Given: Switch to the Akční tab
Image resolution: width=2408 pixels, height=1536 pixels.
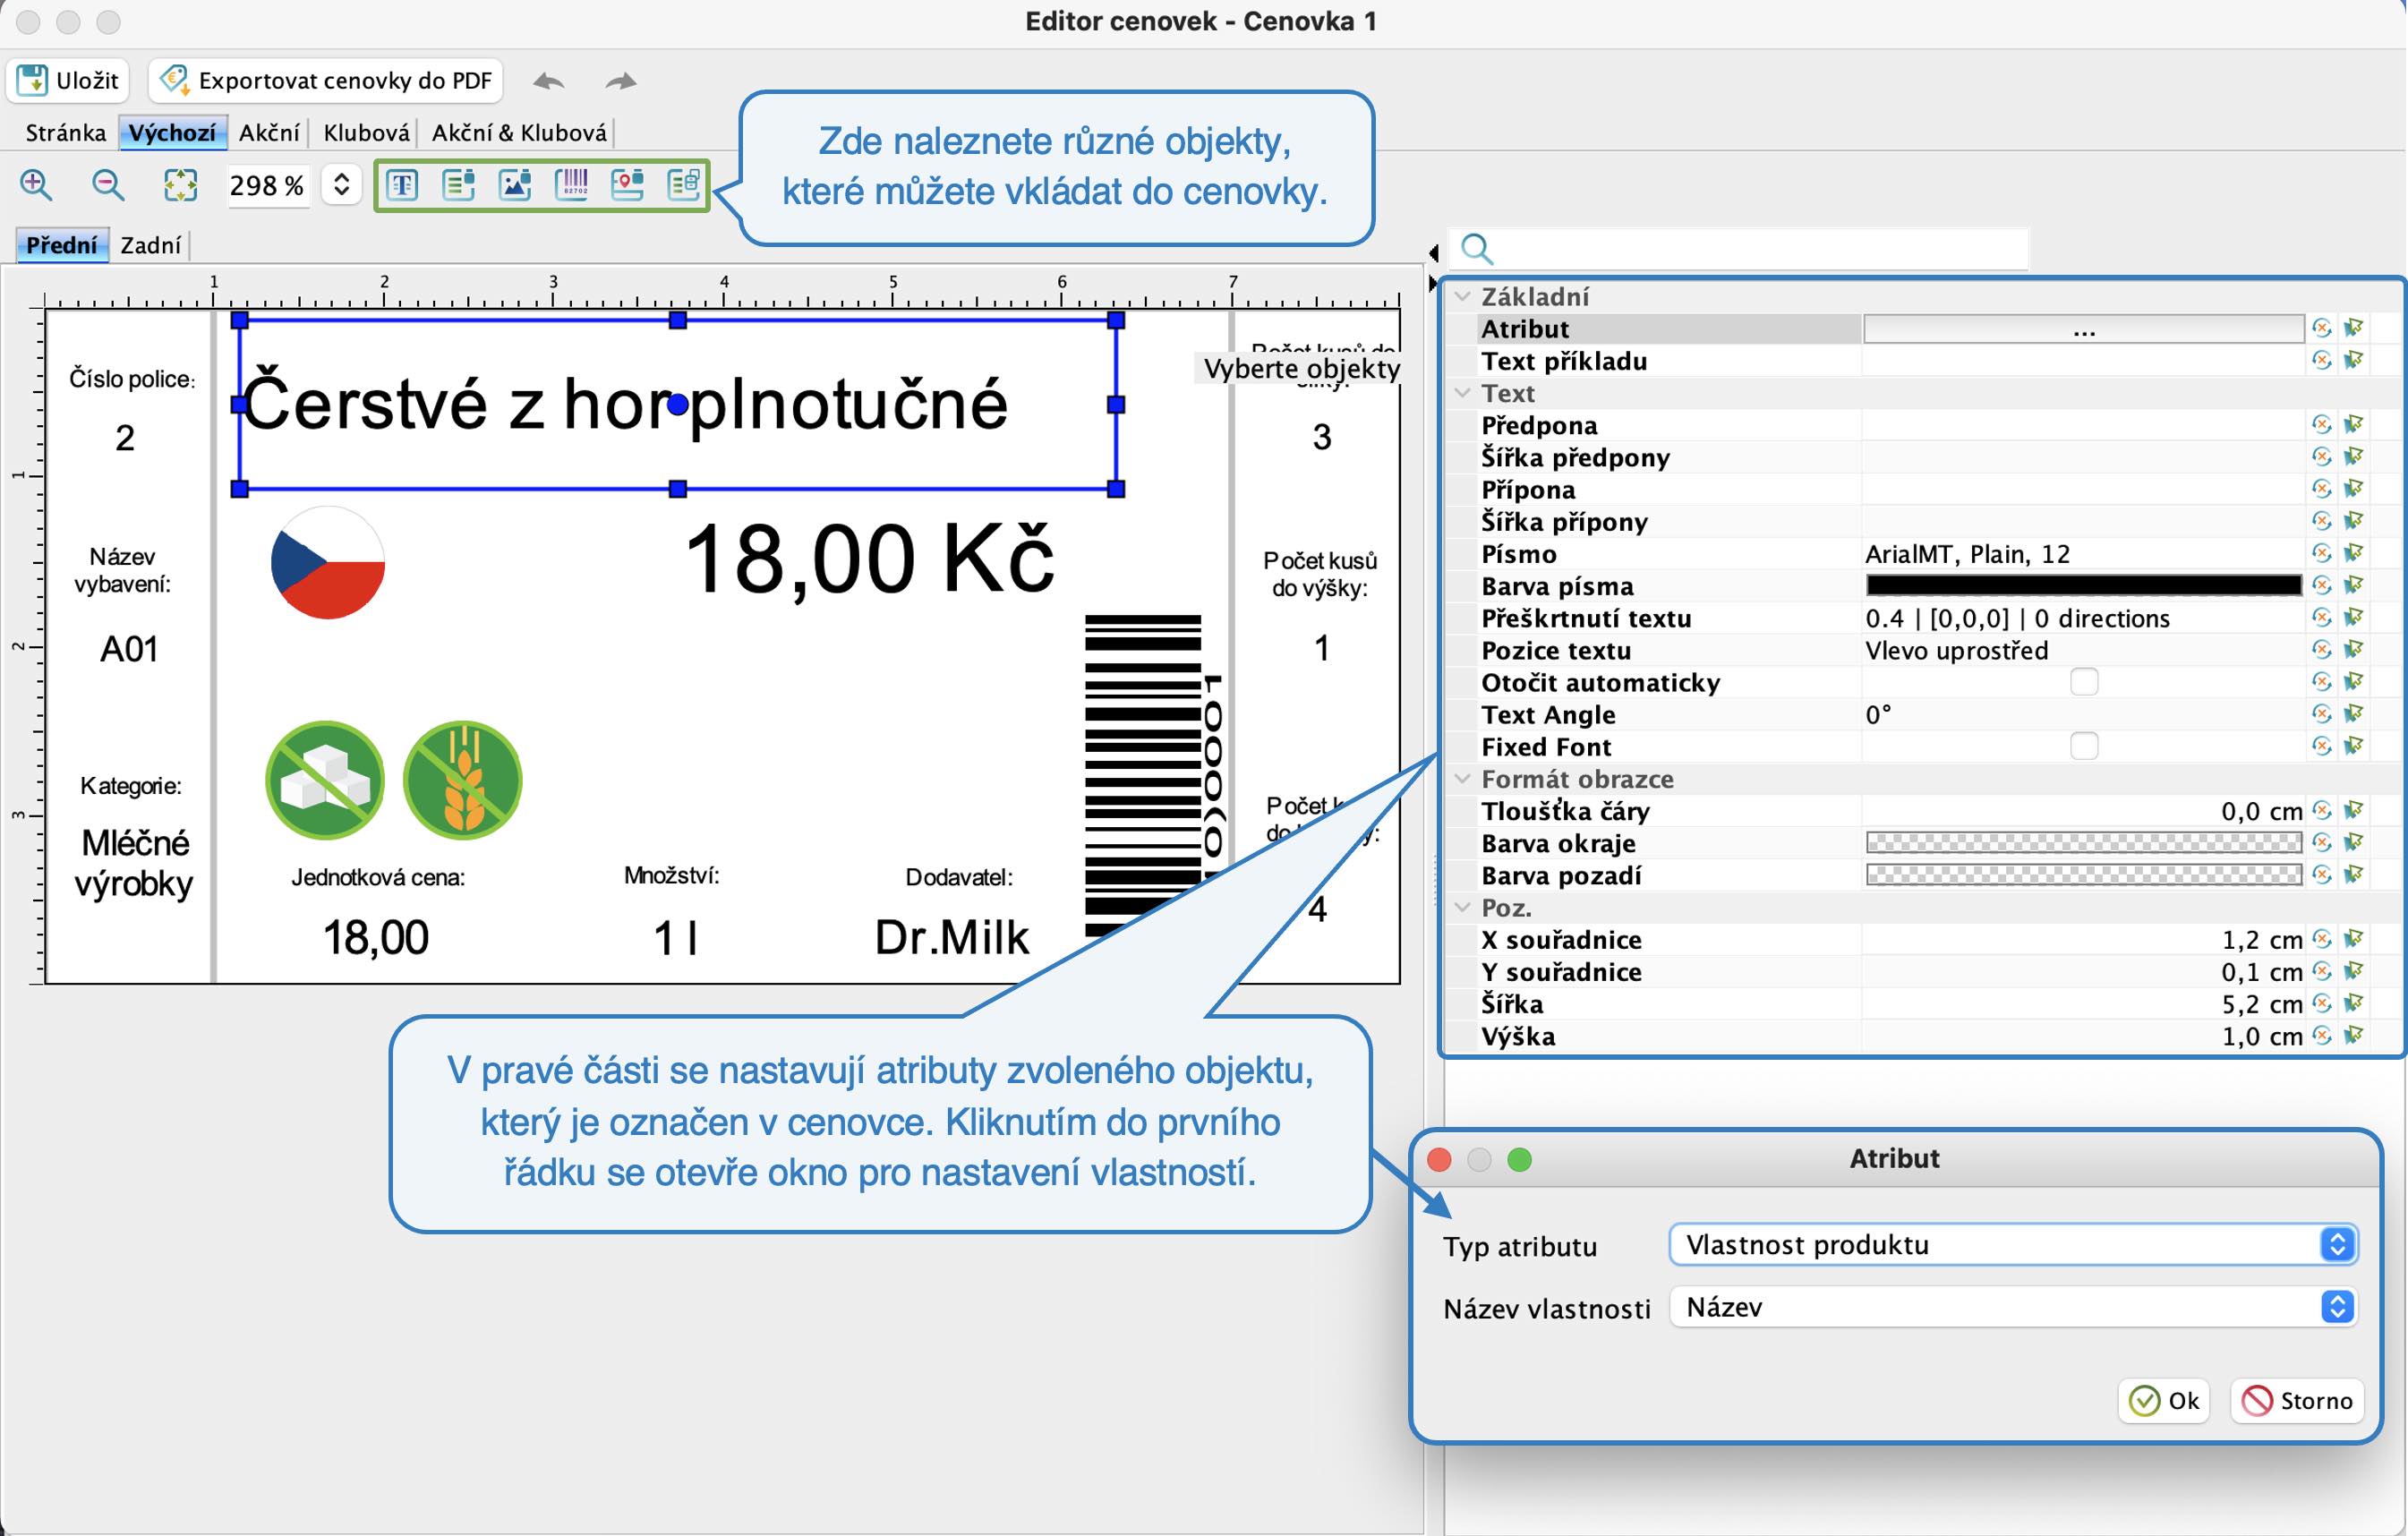Looking at the screenshot, I should click(x=269, y=133).
